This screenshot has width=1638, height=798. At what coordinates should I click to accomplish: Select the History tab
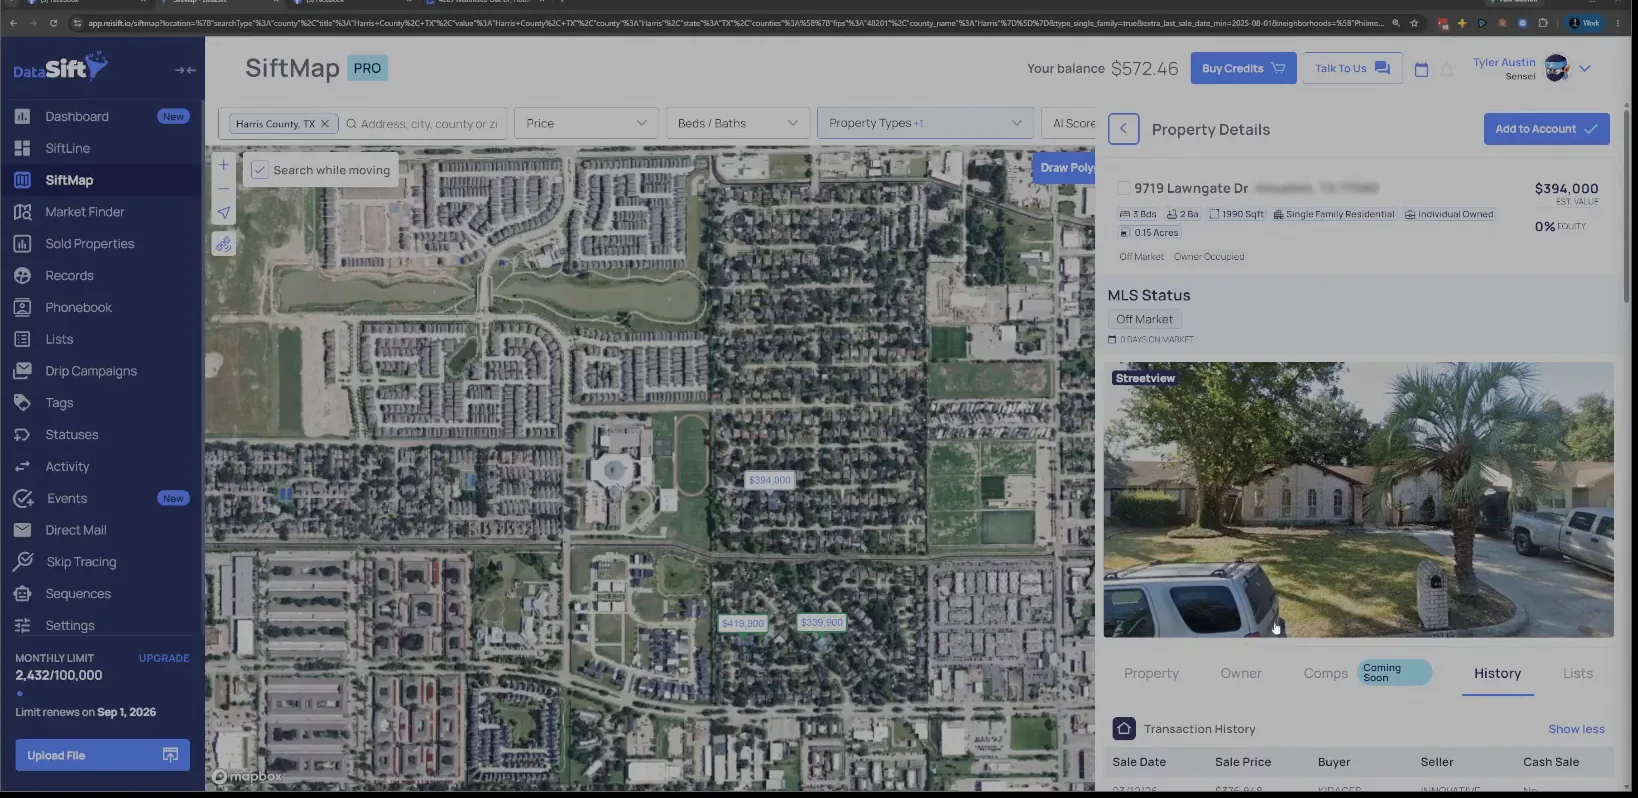tap(1497, 673)
